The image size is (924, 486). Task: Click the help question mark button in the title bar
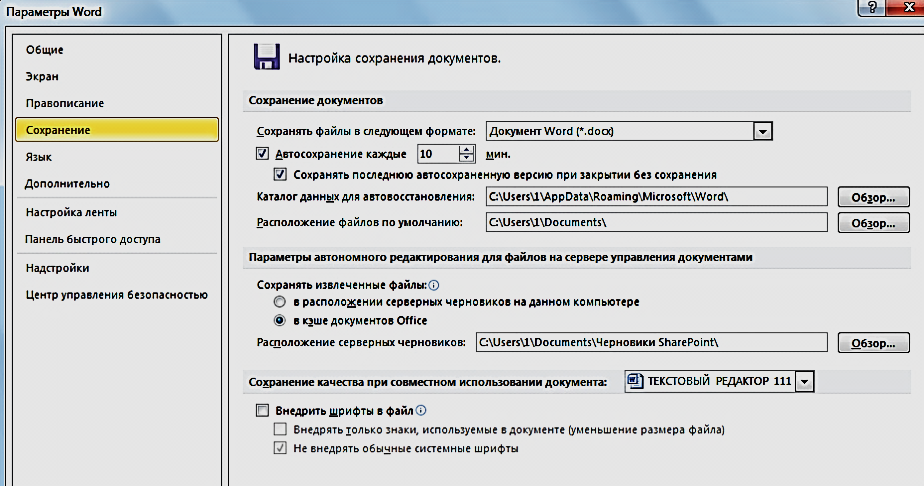(x=873, y=8)
